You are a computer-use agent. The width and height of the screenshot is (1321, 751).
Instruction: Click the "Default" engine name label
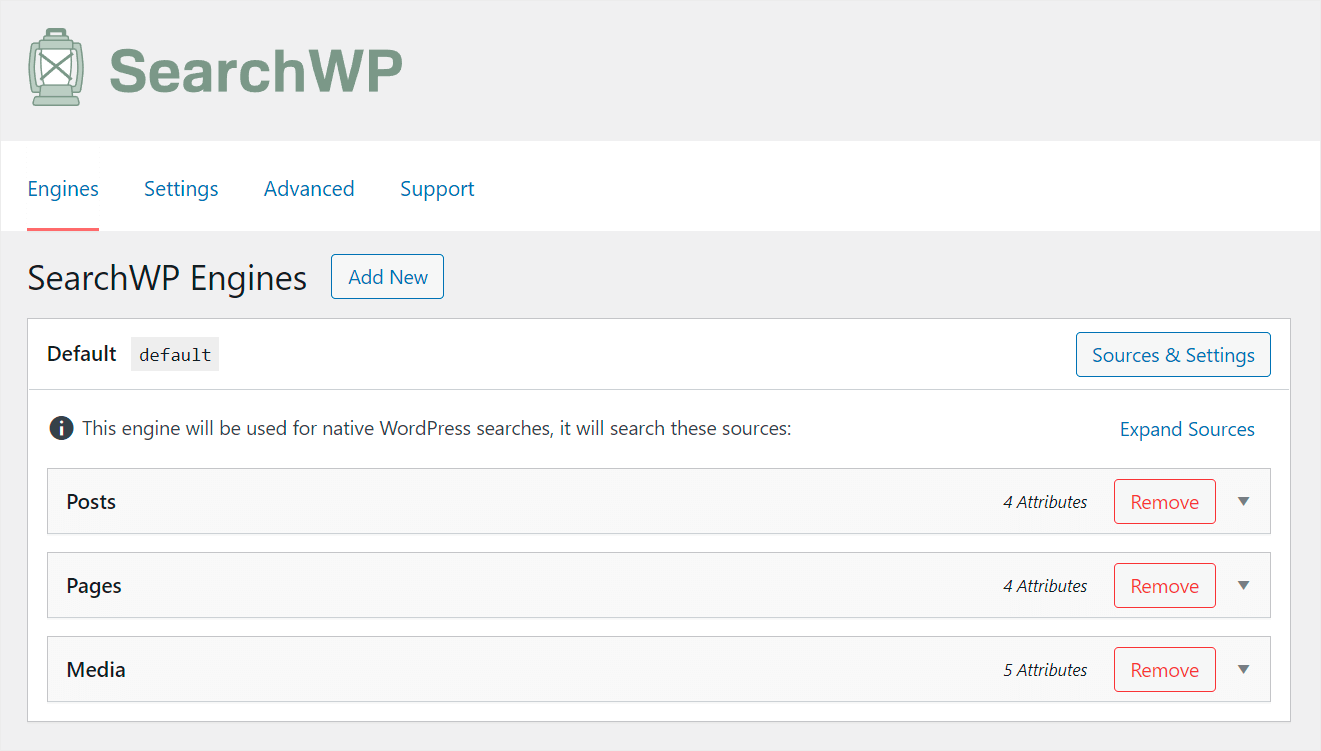pyautogui.click(x=82, y=354)
